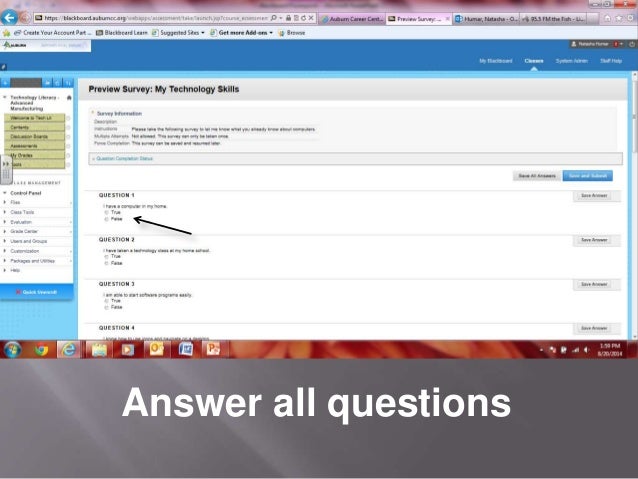This screenshot has width=638, height=479.
Task: Switch to the Homer, Natasha Outlook tab
Action: (486, 19)
